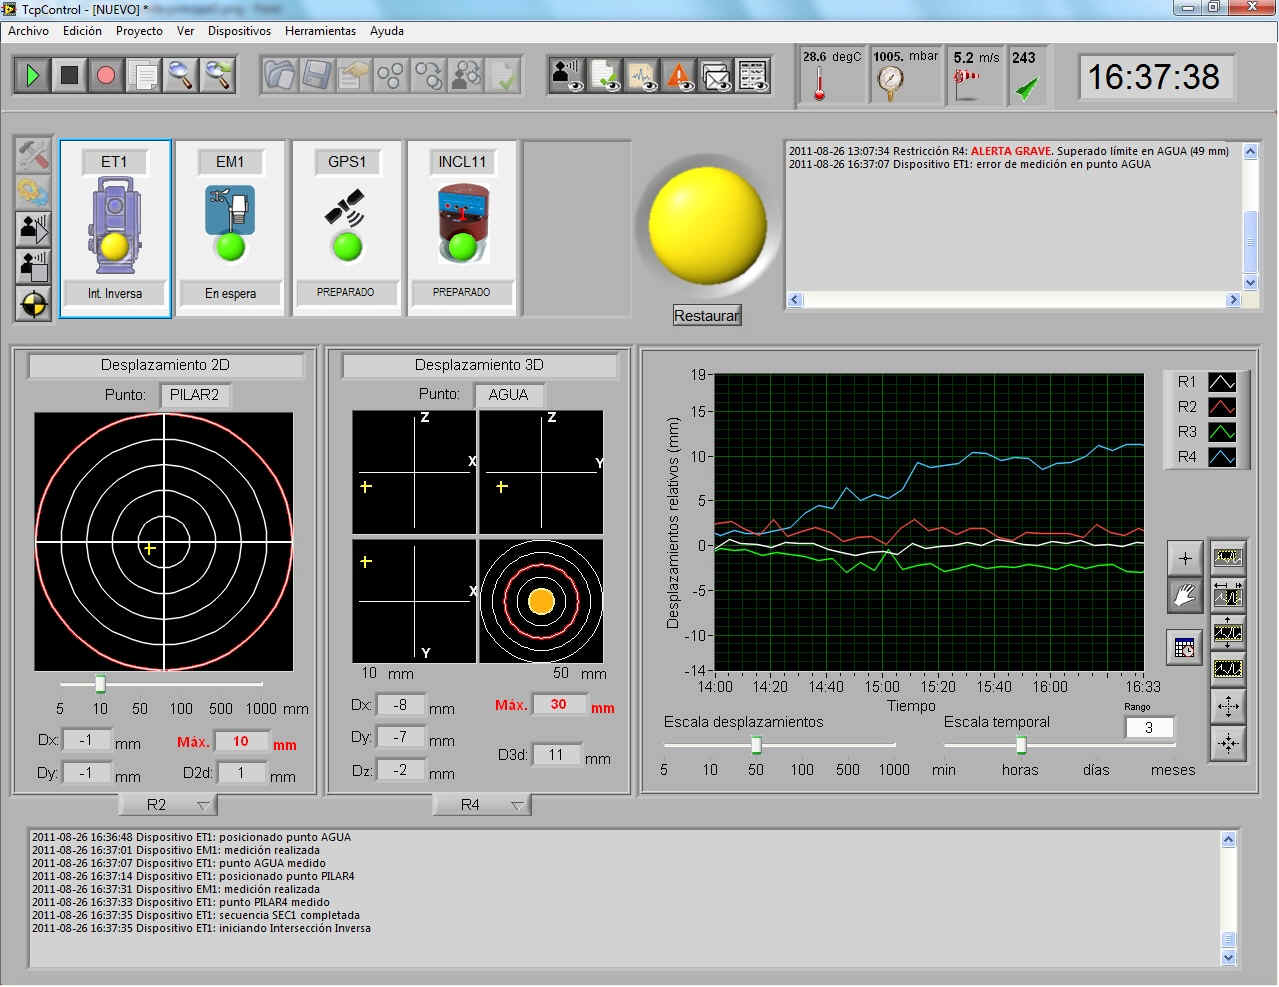Open the alert warning triangle viewer
Screen dimensions: 1279x987
click(679, 75)
